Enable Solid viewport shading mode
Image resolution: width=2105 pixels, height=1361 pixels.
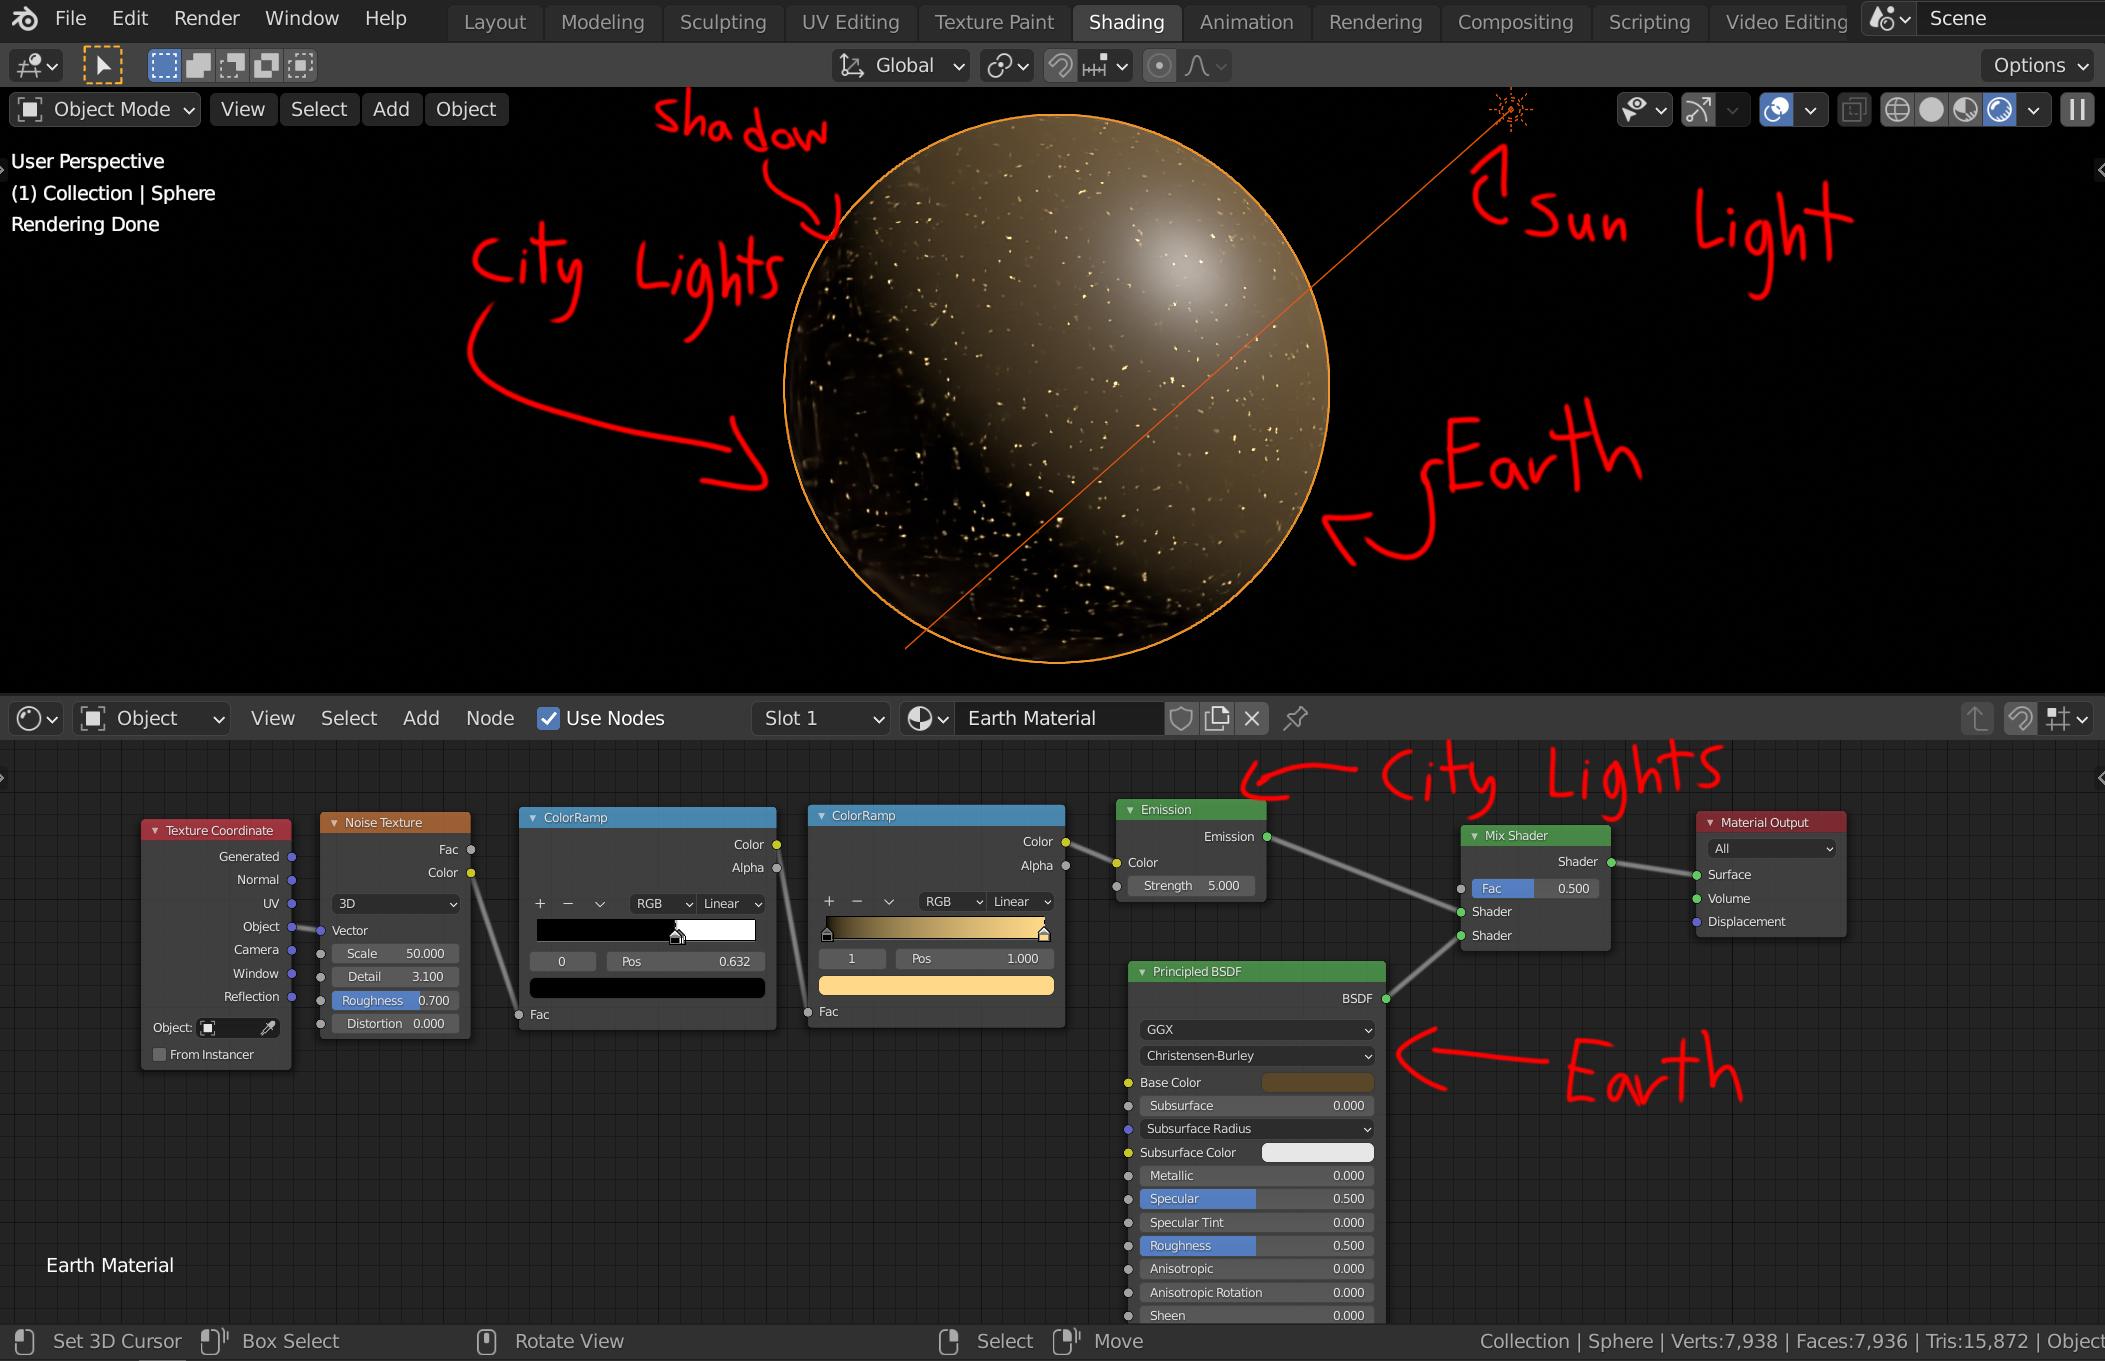[x=1931, y=110]
